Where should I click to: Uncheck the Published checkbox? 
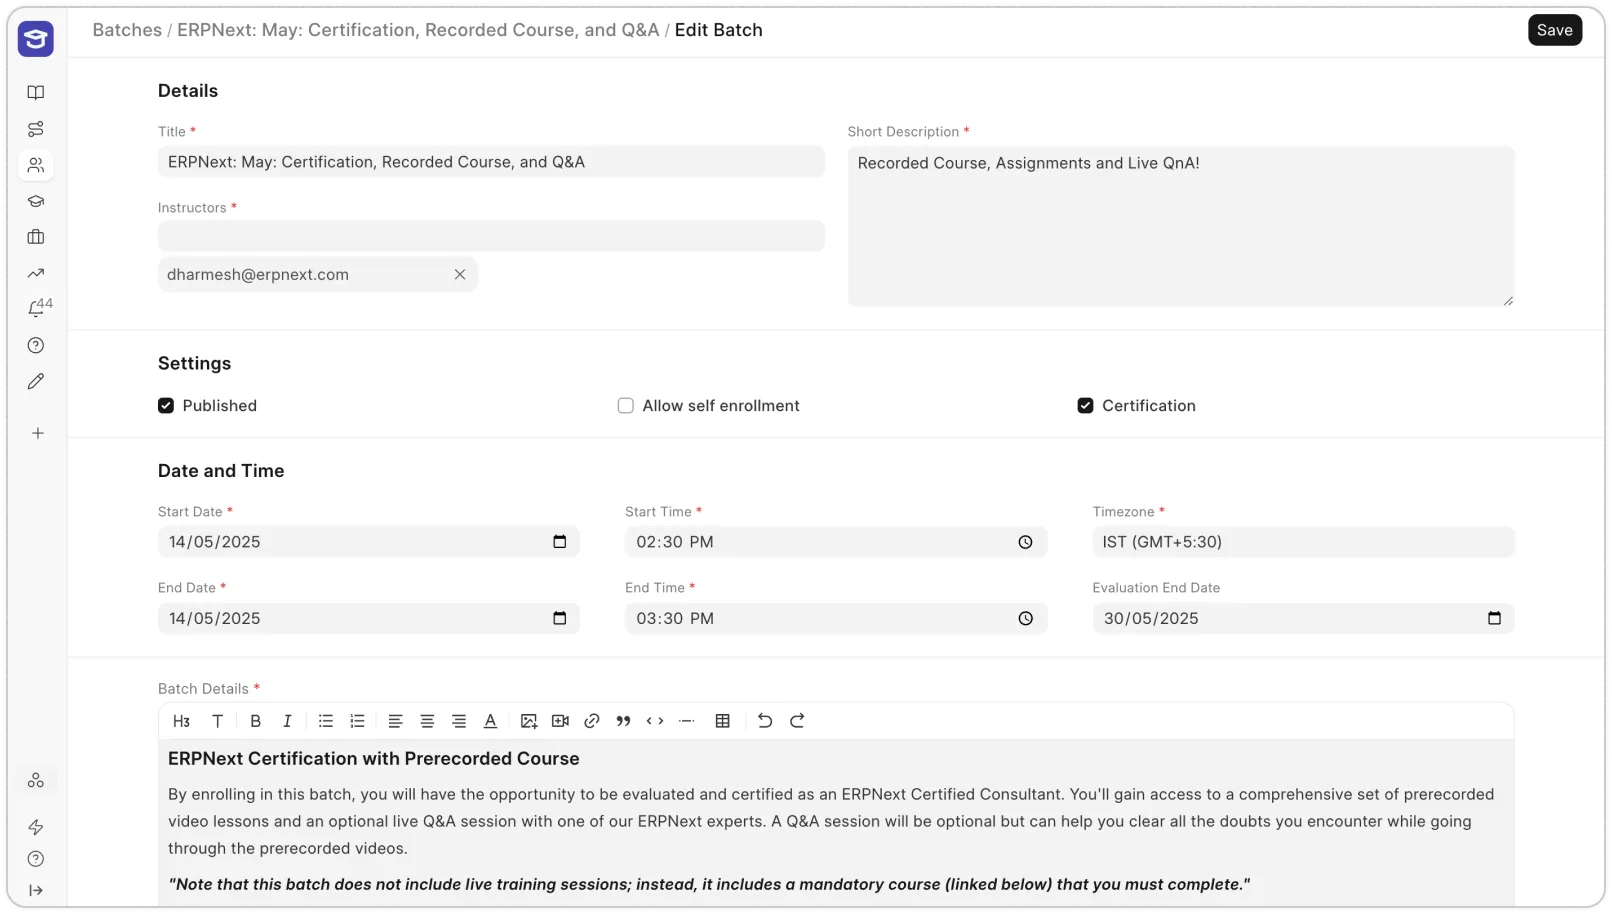point(166,406)
